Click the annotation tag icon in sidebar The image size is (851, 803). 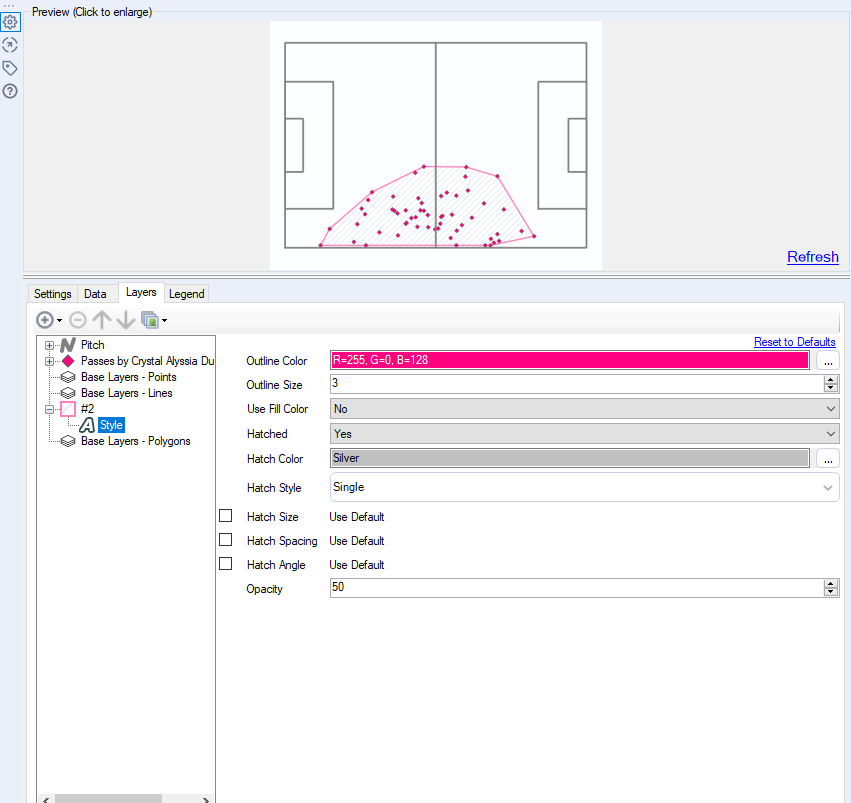point(10,68)
